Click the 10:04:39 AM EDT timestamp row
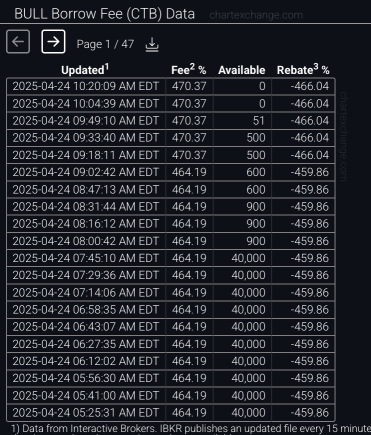 pos(171,104)
